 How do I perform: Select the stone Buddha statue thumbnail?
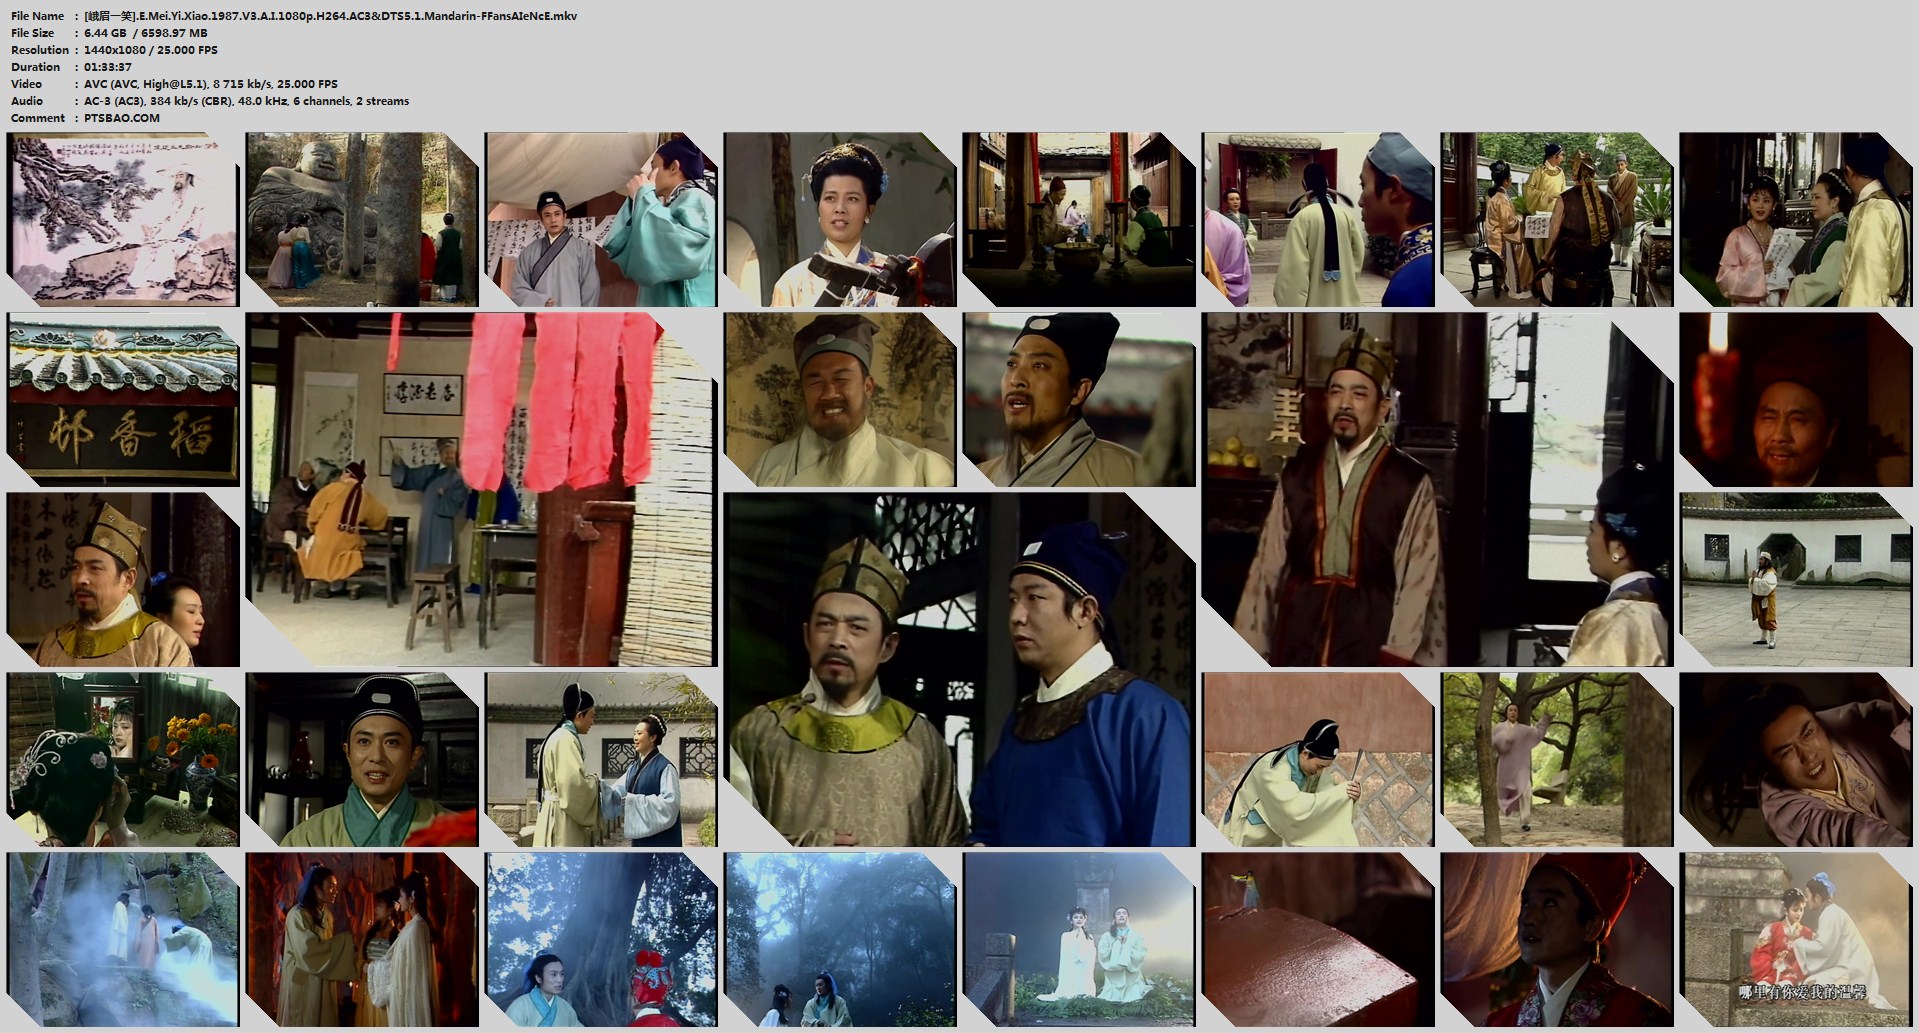point(361,219)
